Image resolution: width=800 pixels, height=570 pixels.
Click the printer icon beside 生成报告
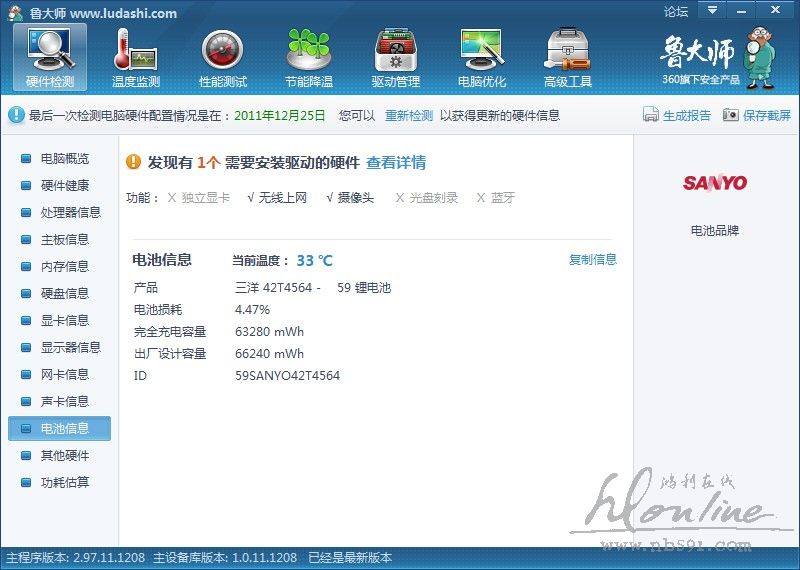pyautogui.click(x=651, y=115)
